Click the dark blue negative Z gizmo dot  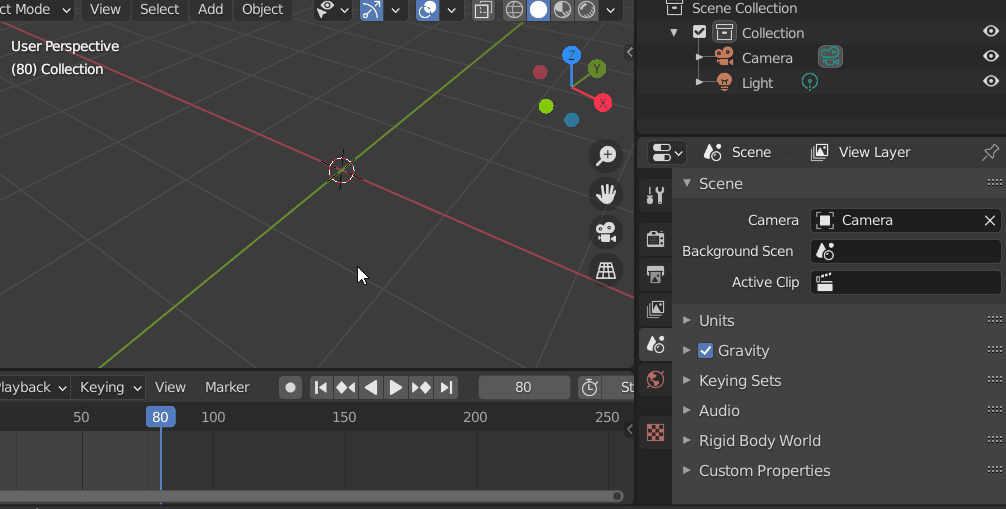[x=572, y=120]
